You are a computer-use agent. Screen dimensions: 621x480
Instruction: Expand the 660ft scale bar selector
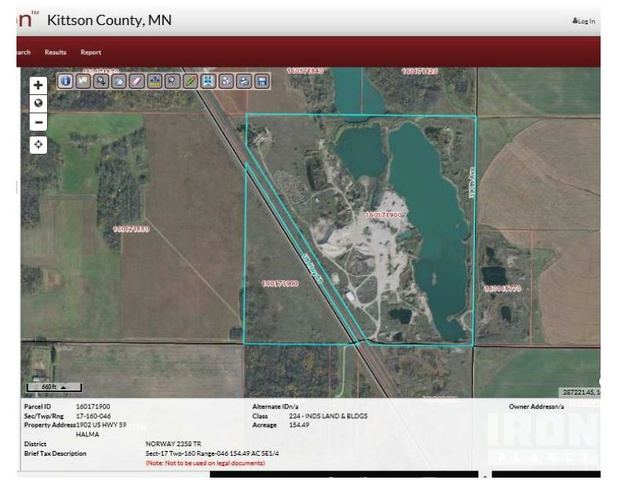[x=55, y=386]
